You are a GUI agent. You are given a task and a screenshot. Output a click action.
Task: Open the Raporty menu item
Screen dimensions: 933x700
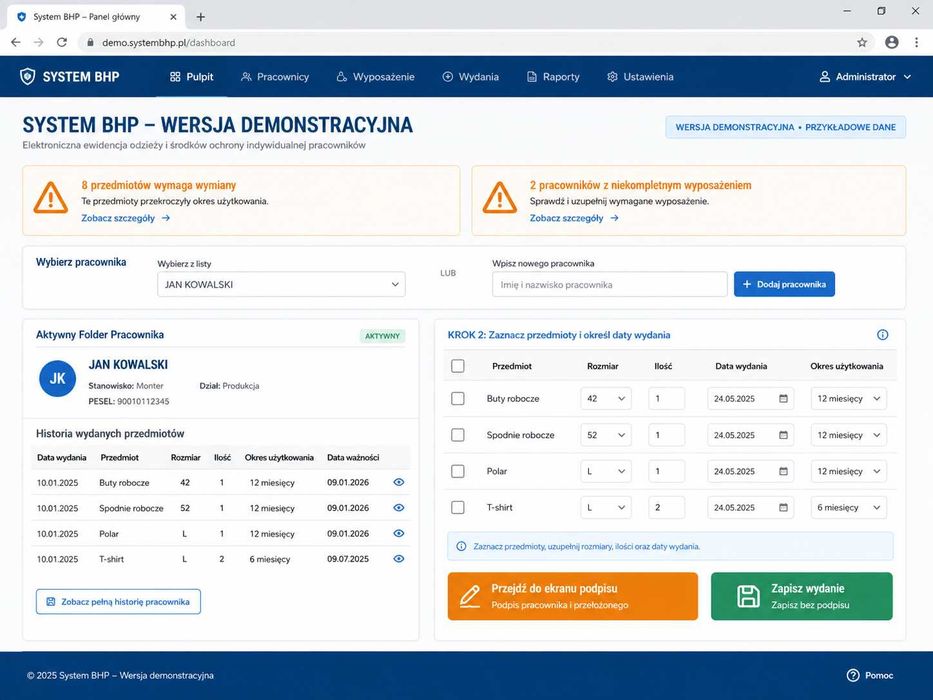pyautogui.click(x=553, y=77)
